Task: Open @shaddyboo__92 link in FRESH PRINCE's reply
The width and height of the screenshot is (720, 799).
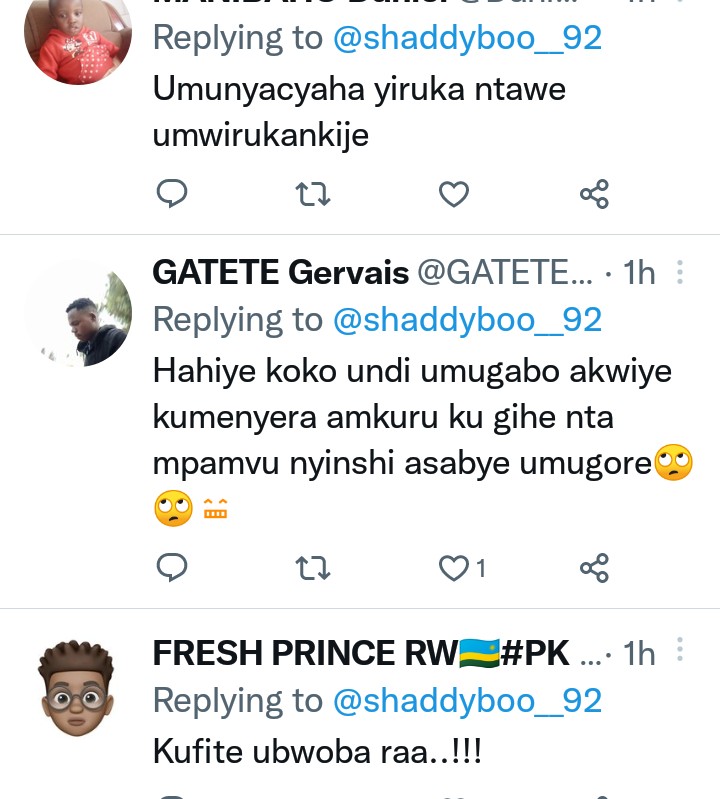Action: [467, 701]
